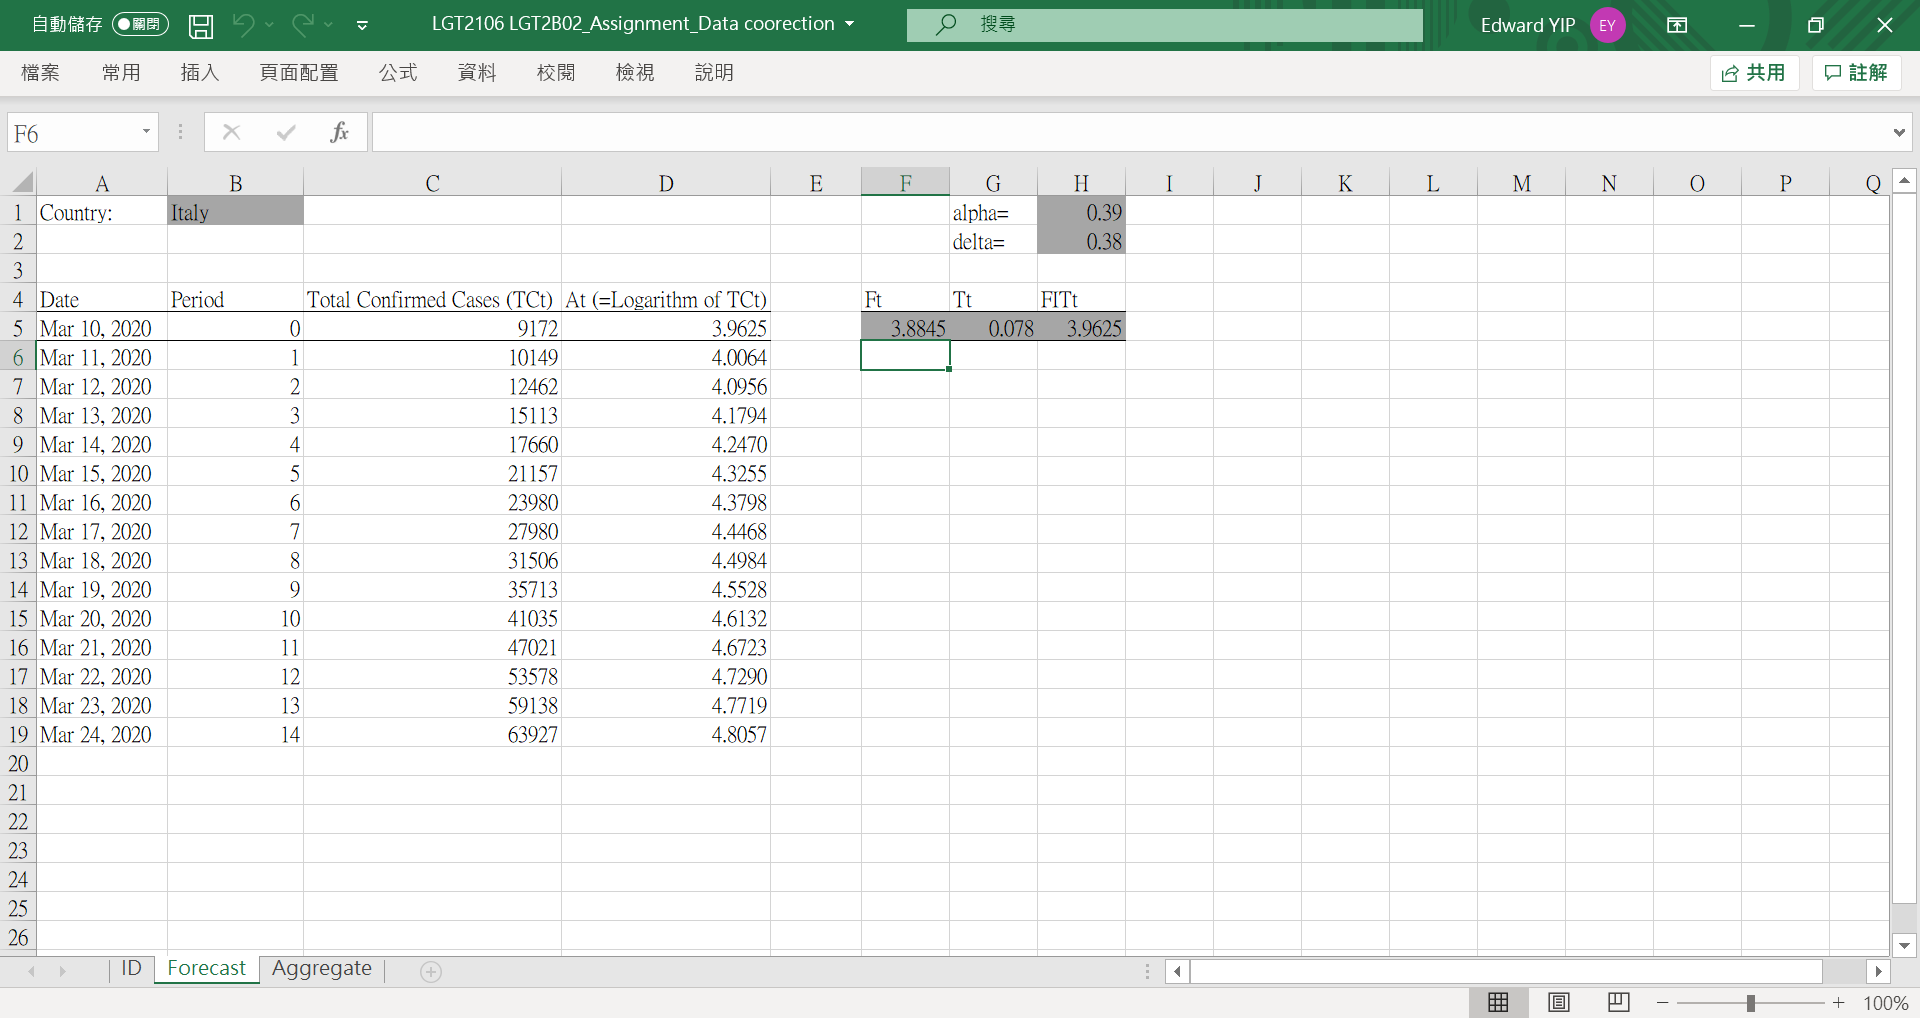The height and width of the screenshot is (1018, 1920).
Task: Add a new worksheet with the plus icon
Action: 430,970
